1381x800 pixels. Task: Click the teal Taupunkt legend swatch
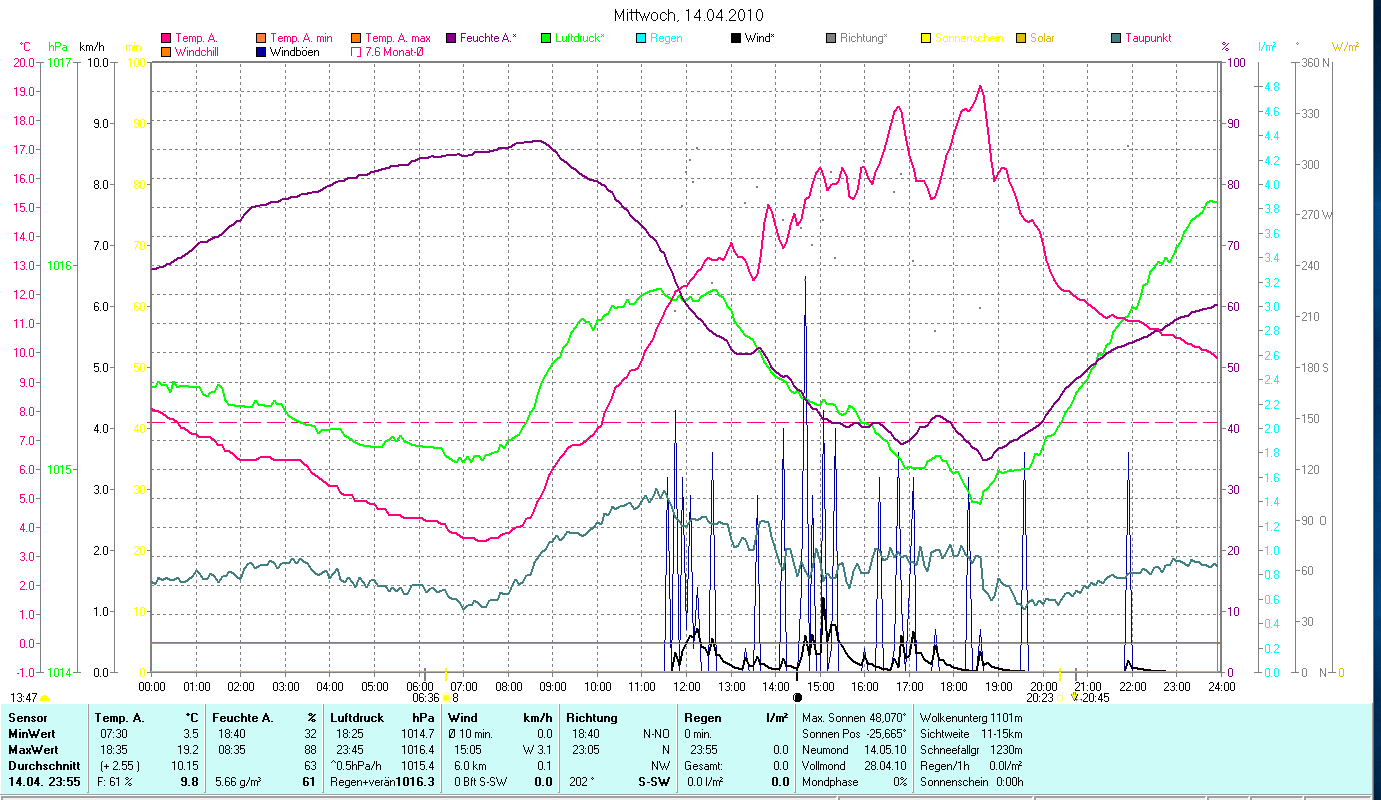point(1116,38)
